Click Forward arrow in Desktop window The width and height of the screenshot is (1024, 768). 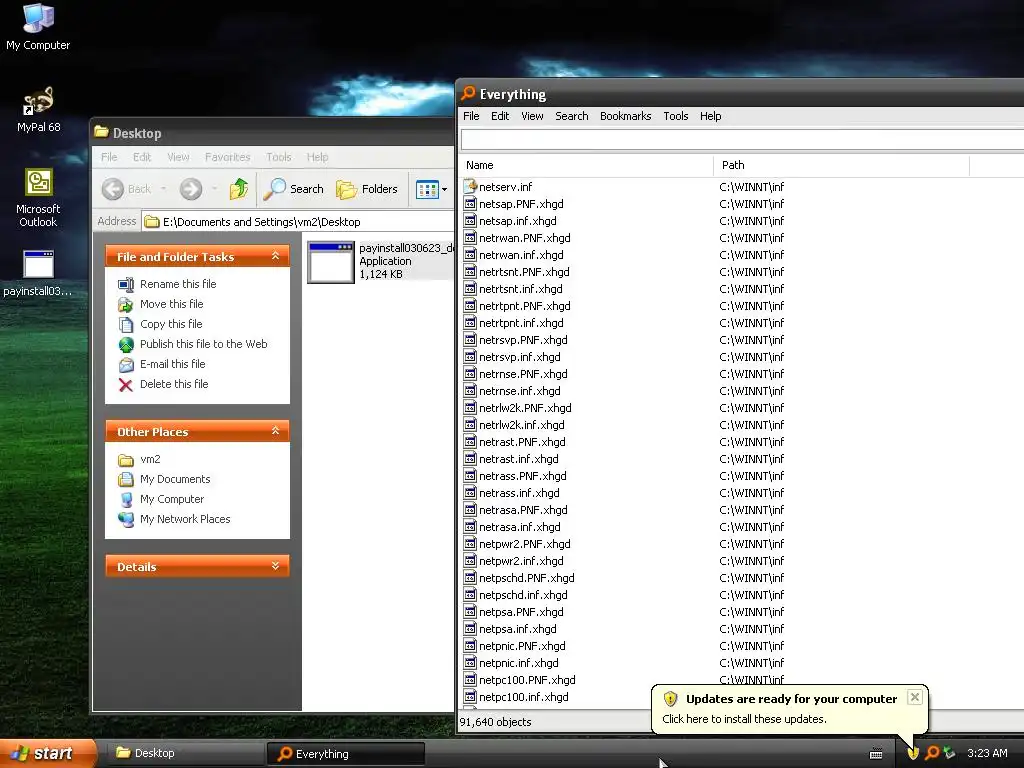pos(191,189)
